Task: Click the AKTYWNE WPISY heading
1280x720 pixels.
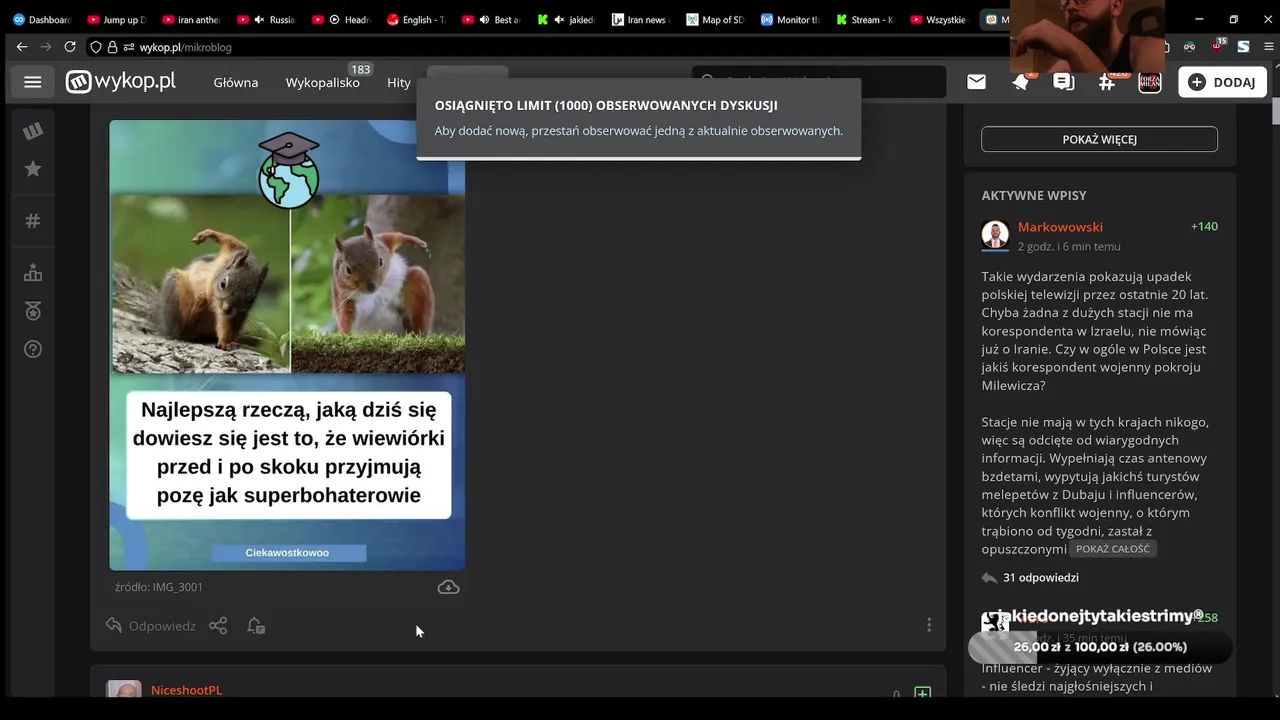Action: pyautogui.click(x=1034, y=195)
